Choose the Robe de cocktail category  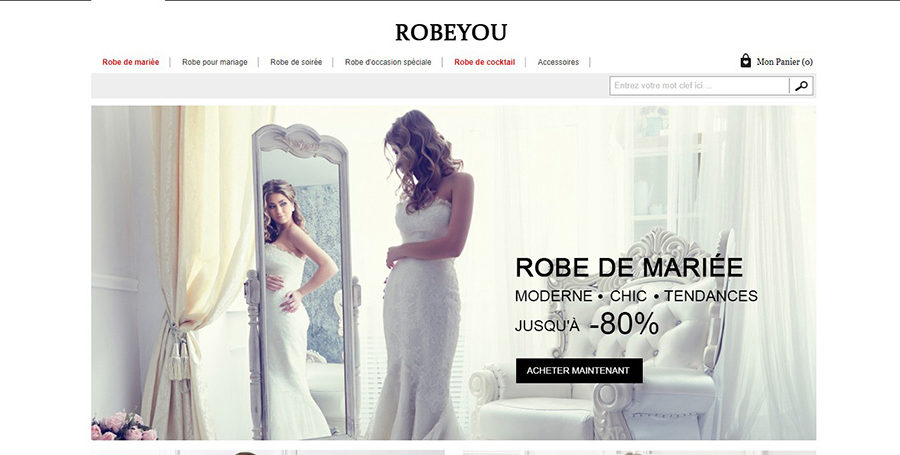484,62
